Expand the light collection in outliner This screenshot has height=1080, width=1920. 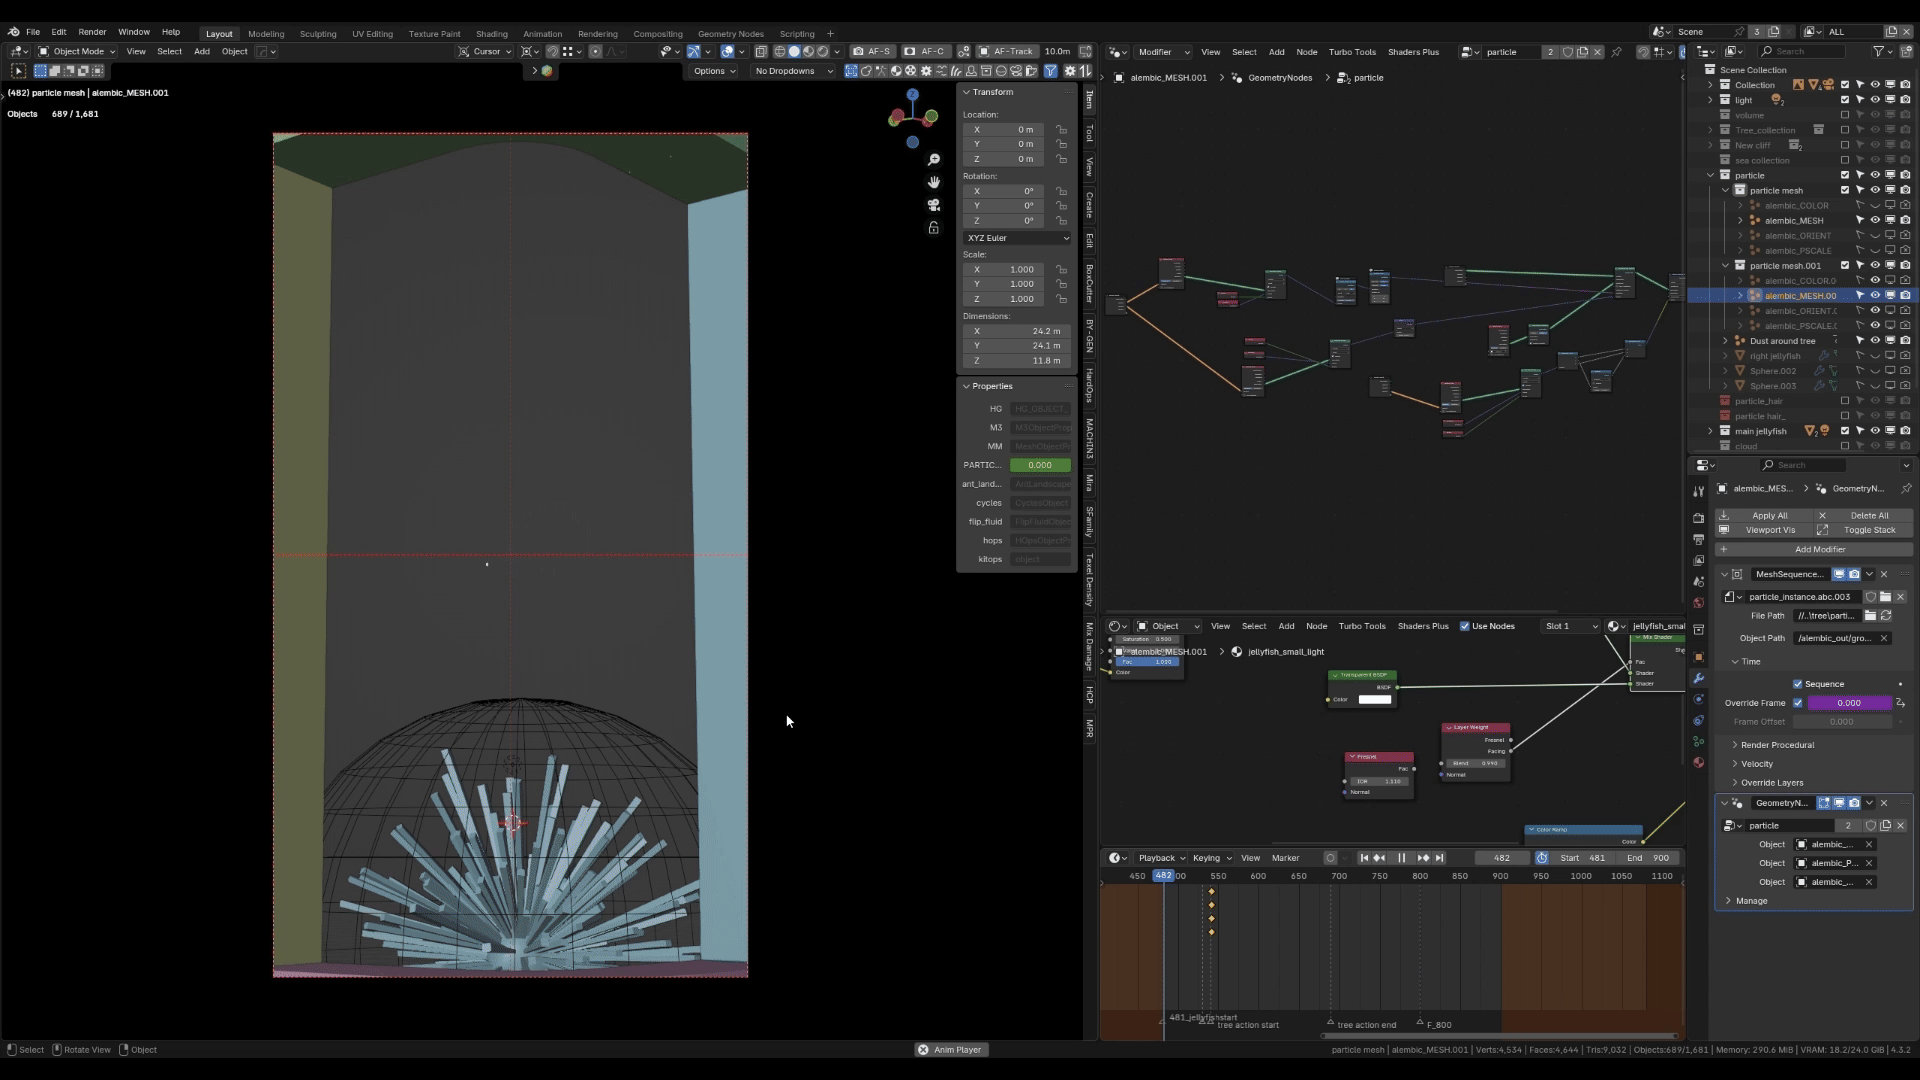1711,100
